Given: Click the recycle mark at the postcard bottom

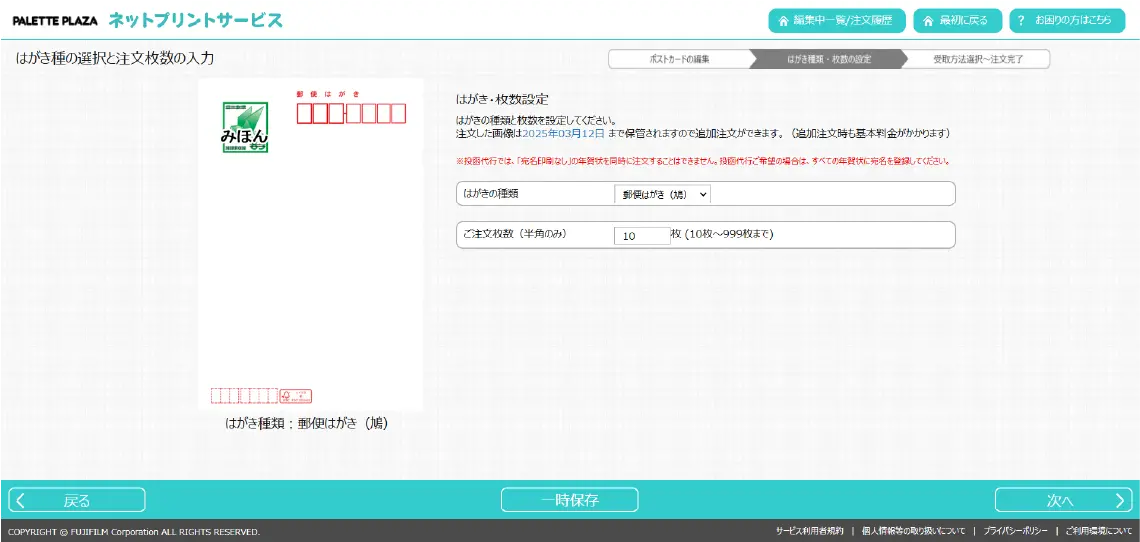Looking at the screenshot, I should pos(295,396).
